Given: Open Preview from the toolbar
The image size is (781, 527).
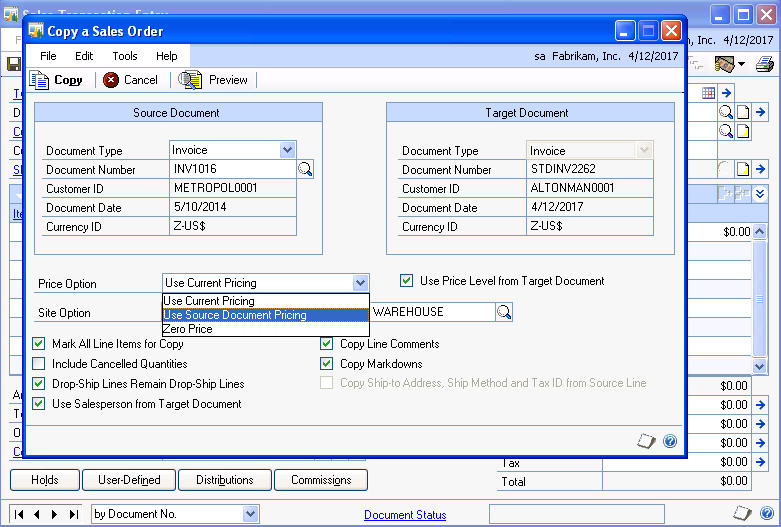Looking at the screenshot, I should 190,80.
